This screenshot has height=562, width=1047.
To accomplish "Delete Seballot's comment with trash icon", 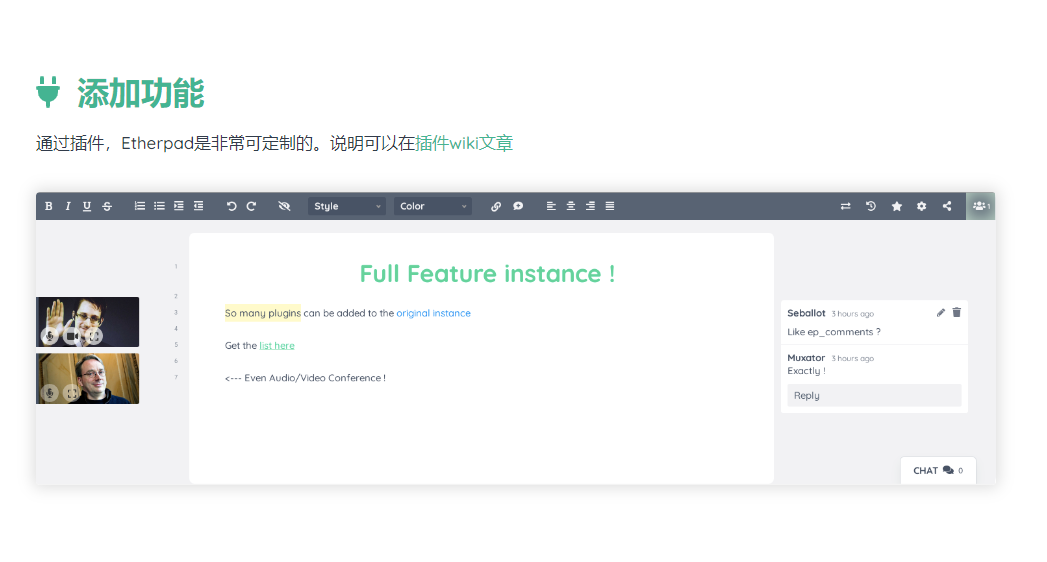I will (x=956, y=312).
